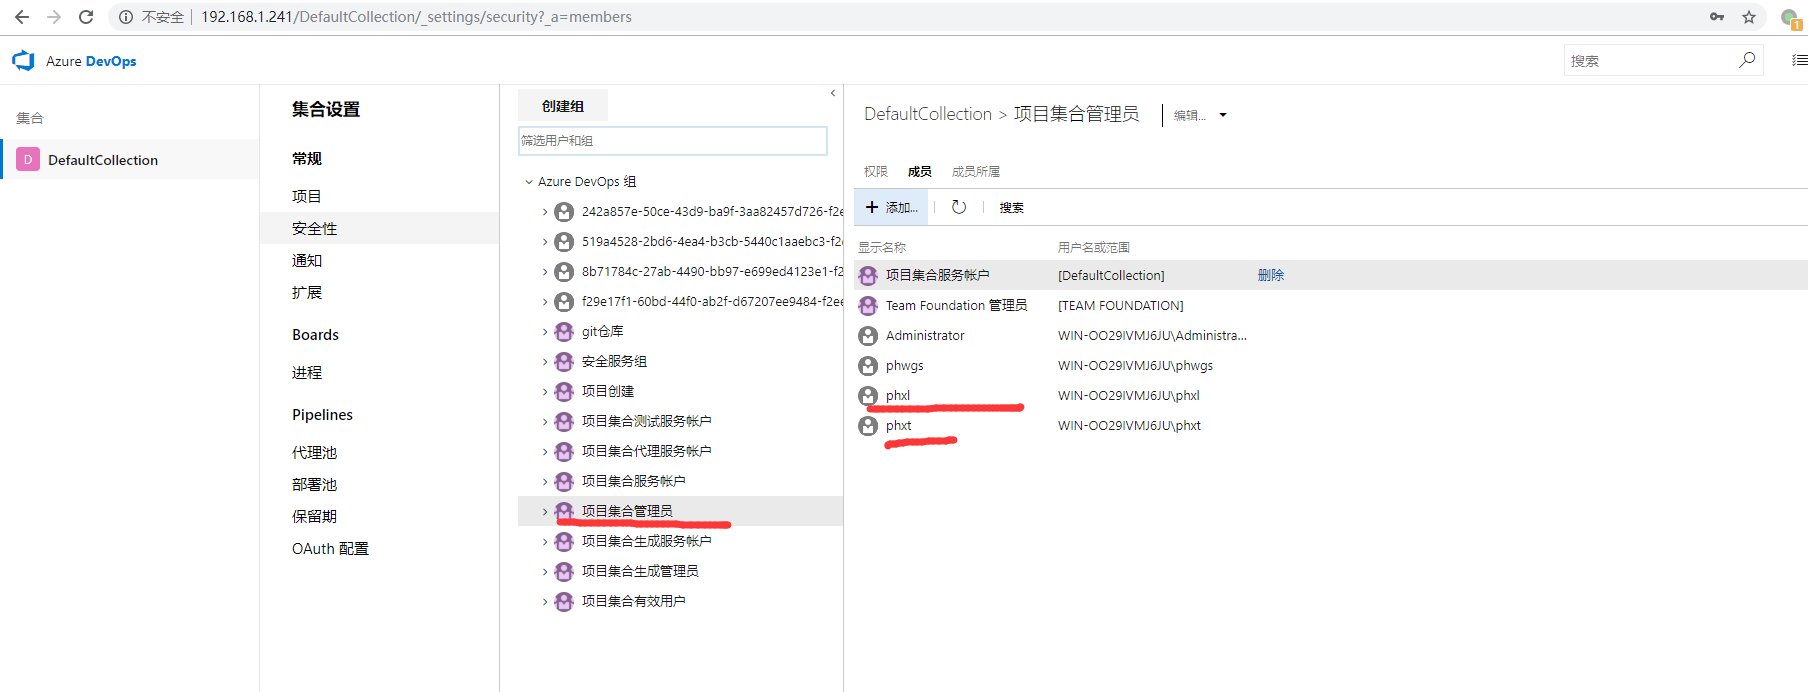
Task: Switch to the 权限 tab
Action: pyautogui.click(x=875, y=172)
